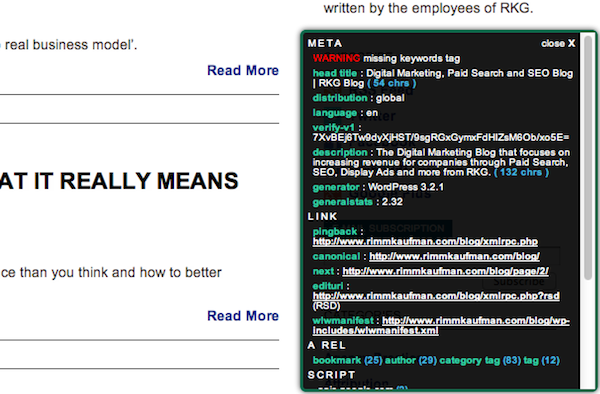Click the 'pingback' link label
Viewport: 600px width, 394px height.
coord(335,231)
